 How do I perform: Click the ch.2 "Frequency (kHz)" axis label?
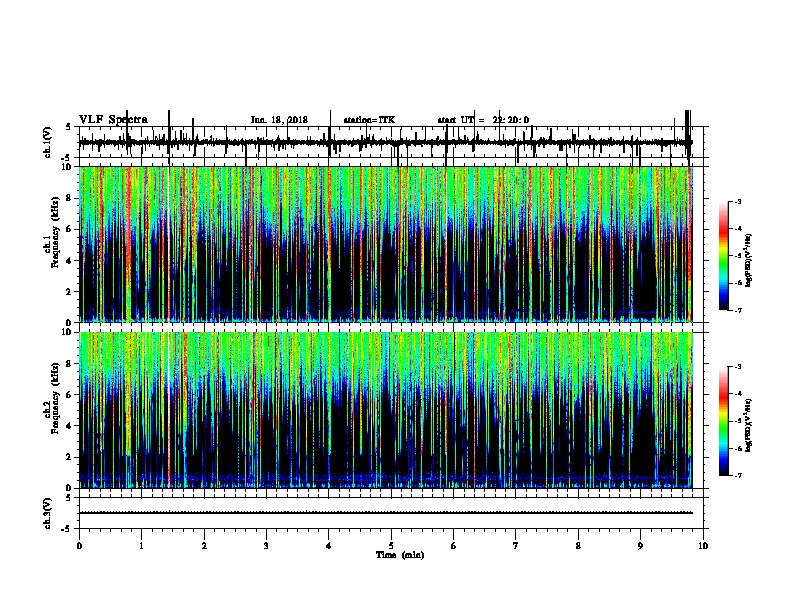(53, 398)
